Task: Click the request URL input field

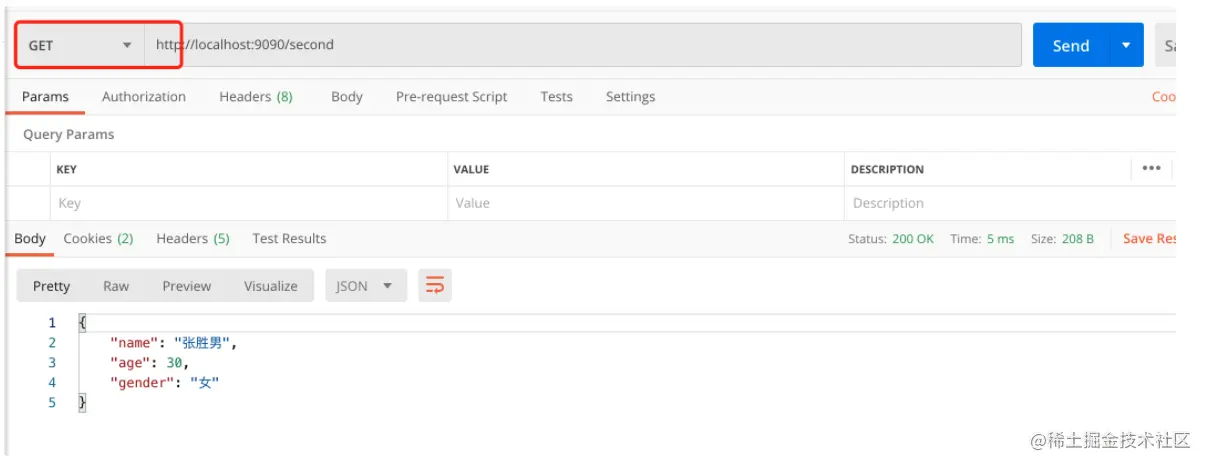Action: (x=580, y=45)
